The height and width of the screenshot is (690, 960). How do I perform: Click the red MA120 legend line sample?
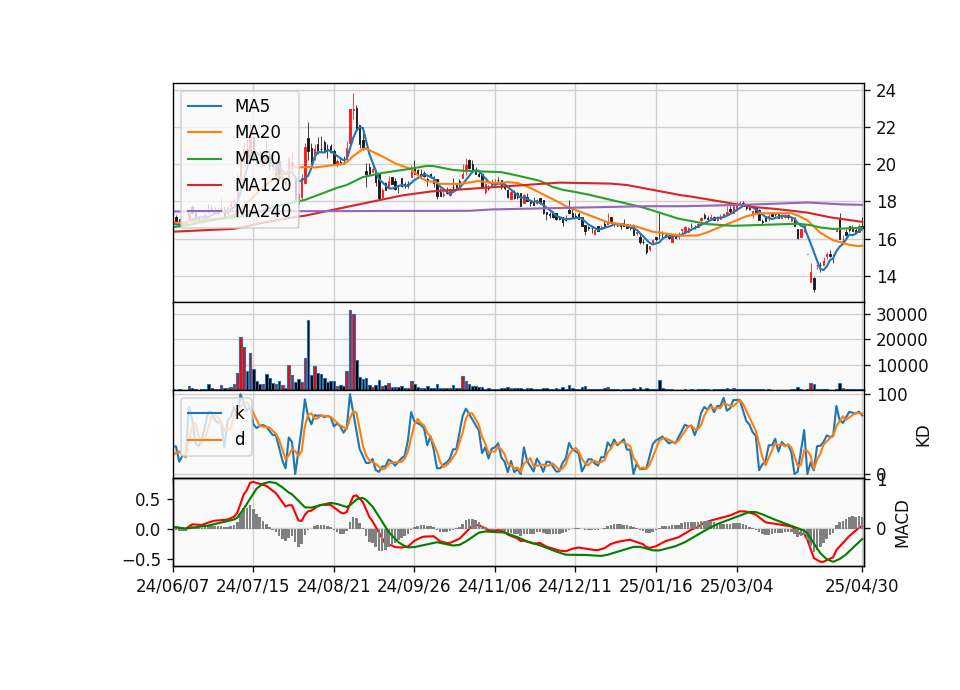pyautogui.click(x=204, y=186)
